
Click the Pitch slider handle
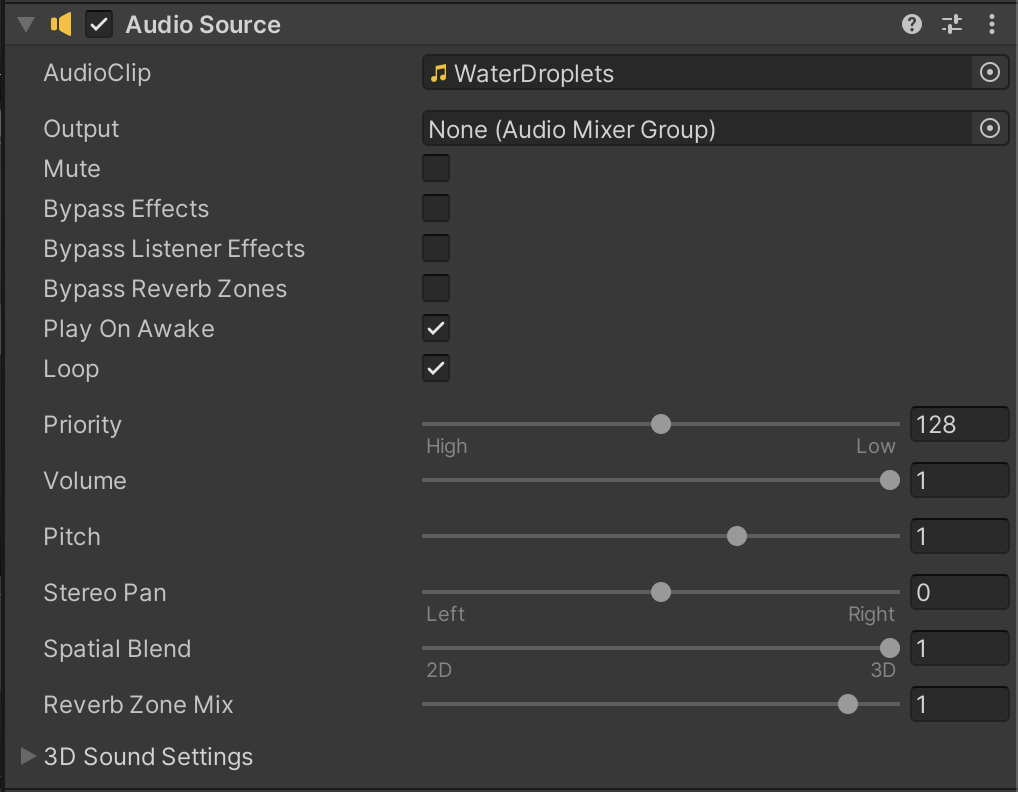(x=737, y=537)
